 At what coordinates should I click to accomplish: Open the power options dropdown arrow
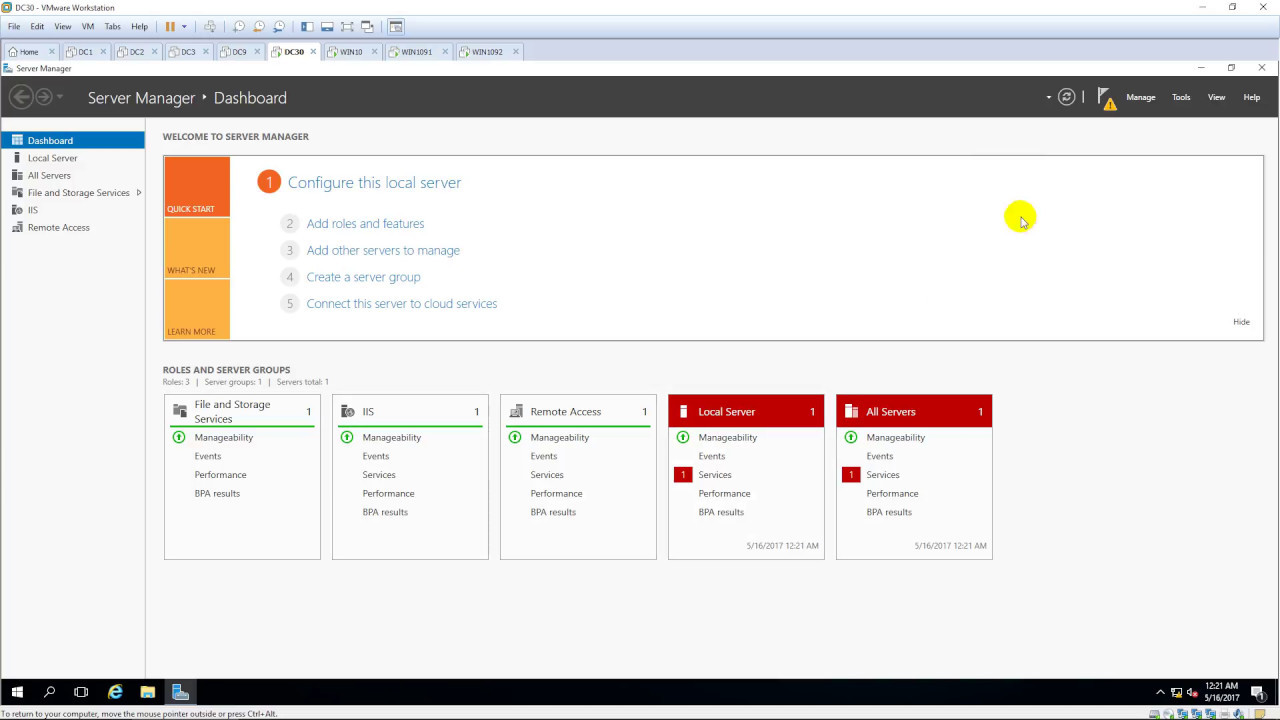[x=184, y=26]
